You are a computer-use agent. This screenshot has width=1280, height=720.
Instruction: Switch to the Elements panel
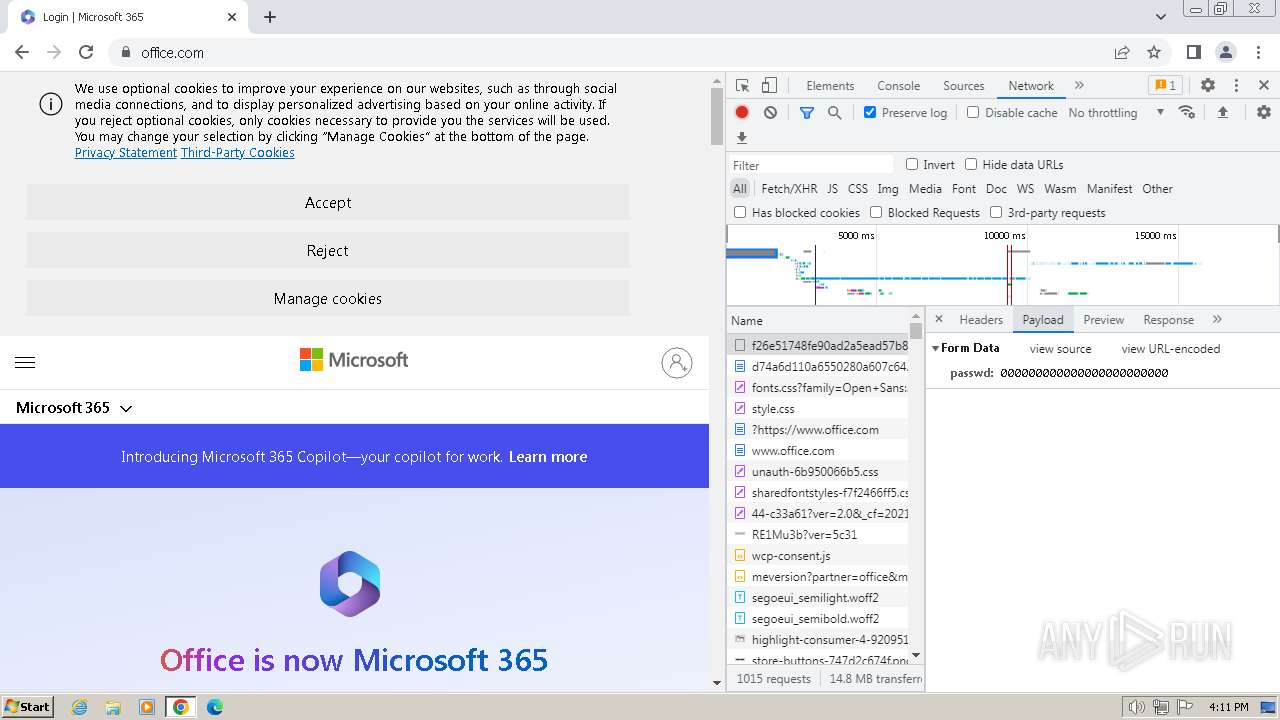(830, 86)
